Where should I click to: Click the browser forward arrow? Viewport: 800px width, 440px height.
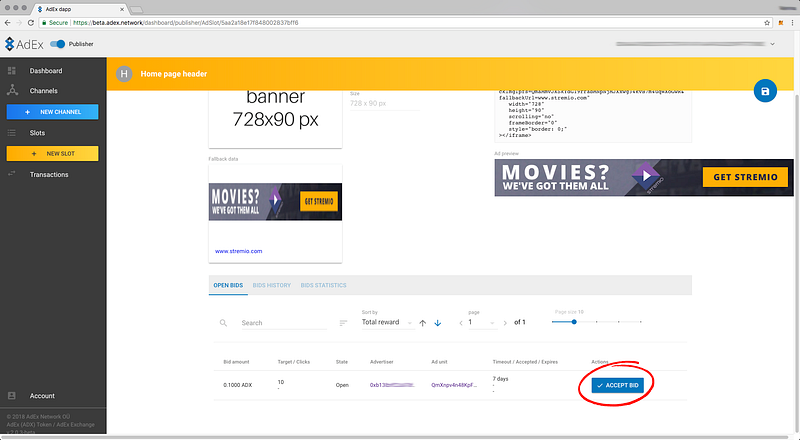click(19, 22)
